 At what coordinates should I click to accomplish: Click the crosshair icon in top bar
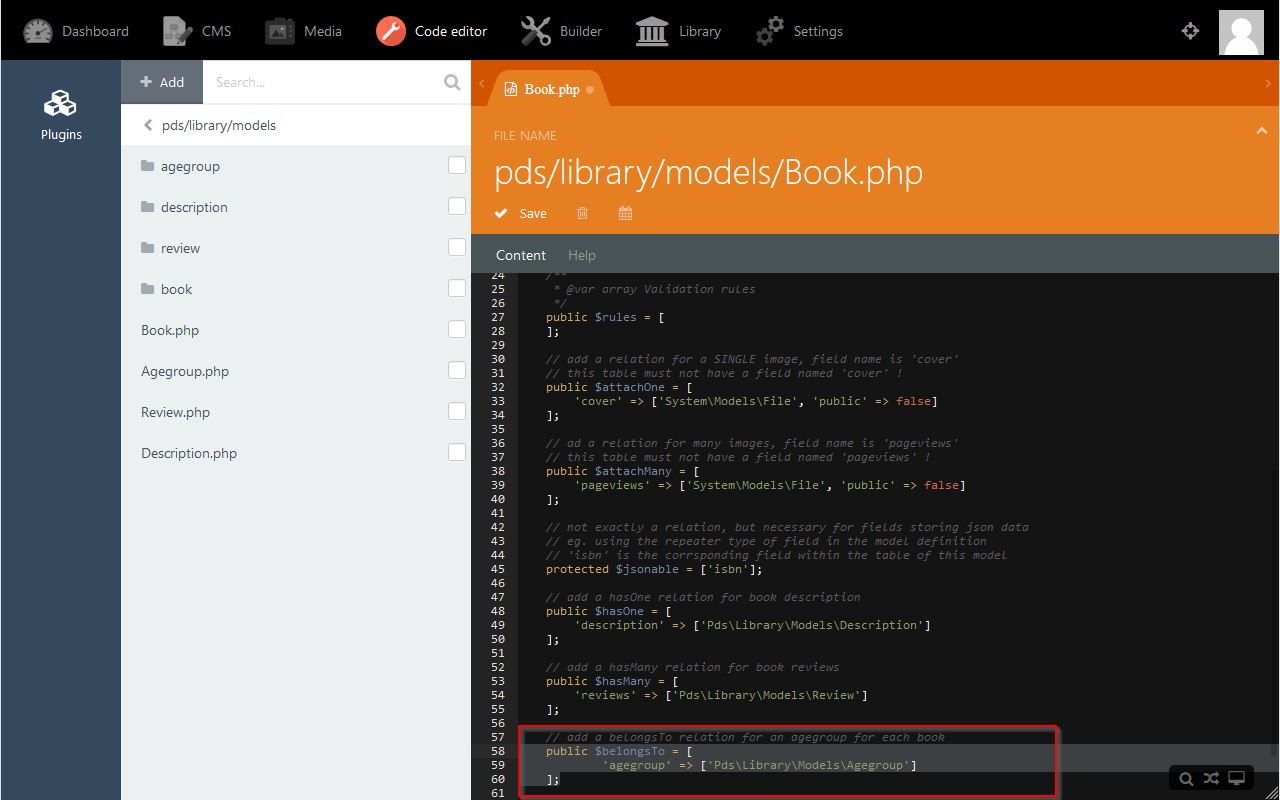(1190, 31)
